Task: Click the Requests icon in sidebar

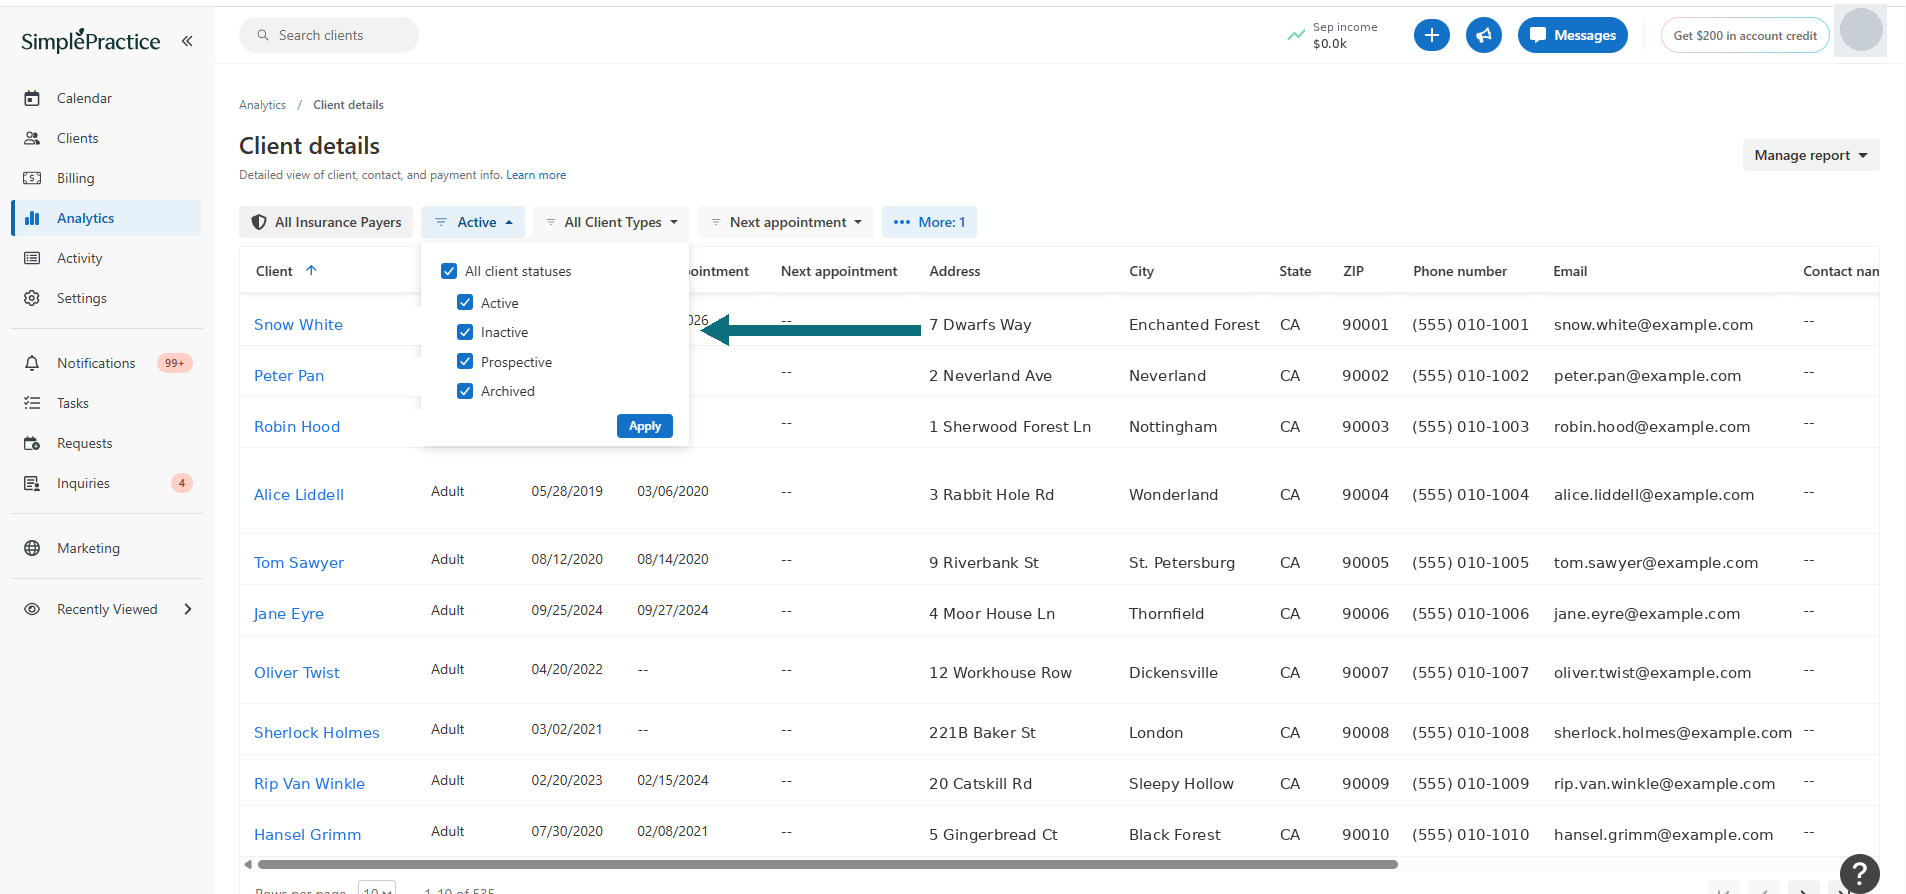Action: coord(32,443)
